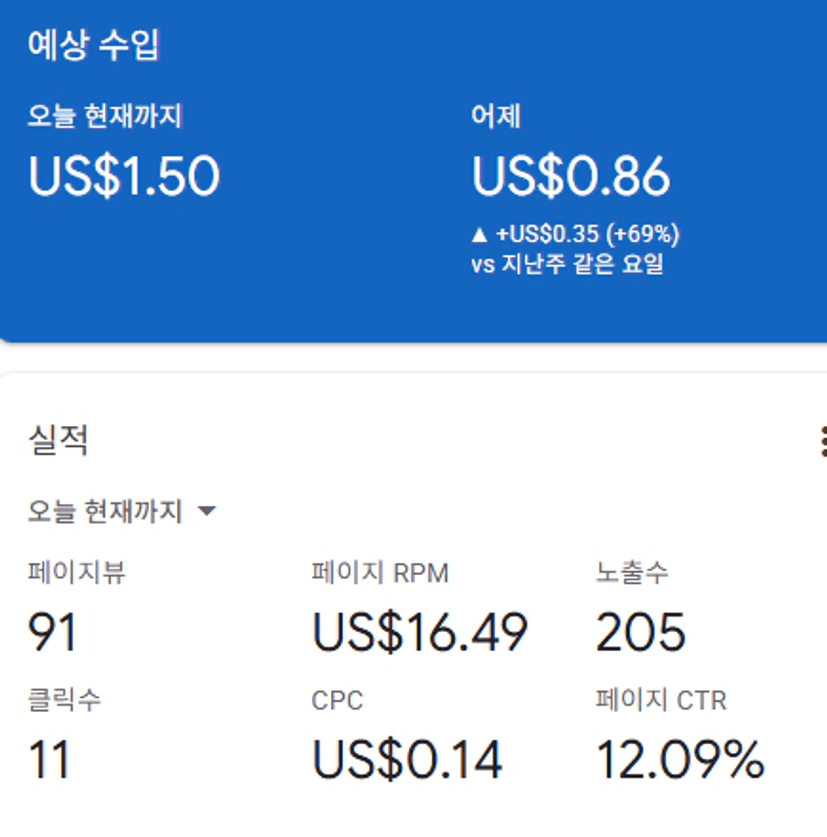This screenshot has width=827, height=837.
Task: Click the +US$0.35 (+69%) change text
Action: [x=588, y=234]
